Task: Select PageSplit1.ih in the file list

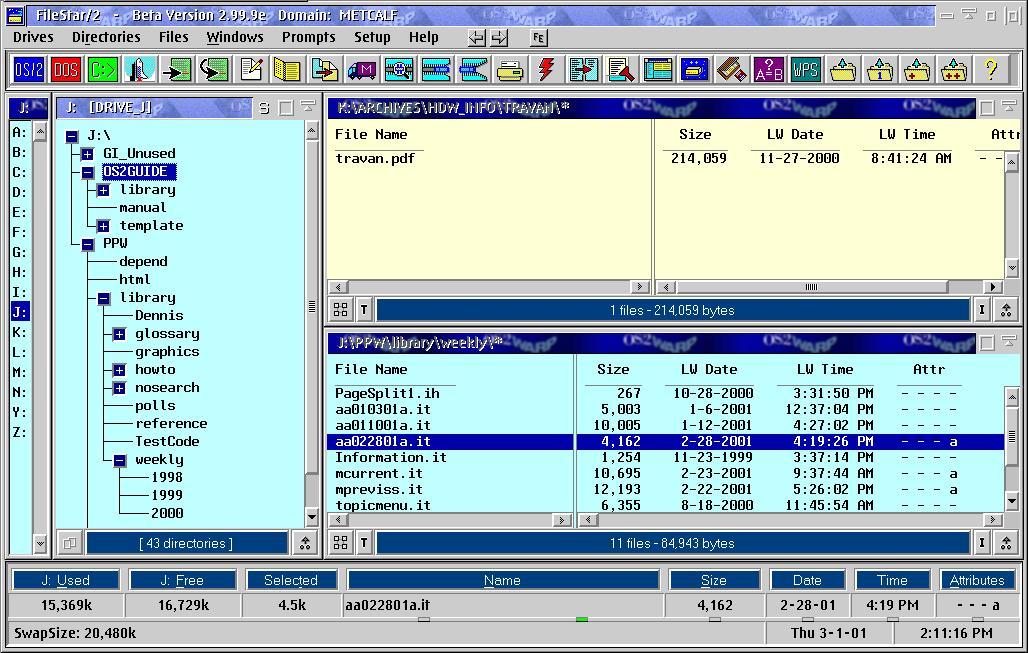Action: pyautogui.click(x=387, y=393)
